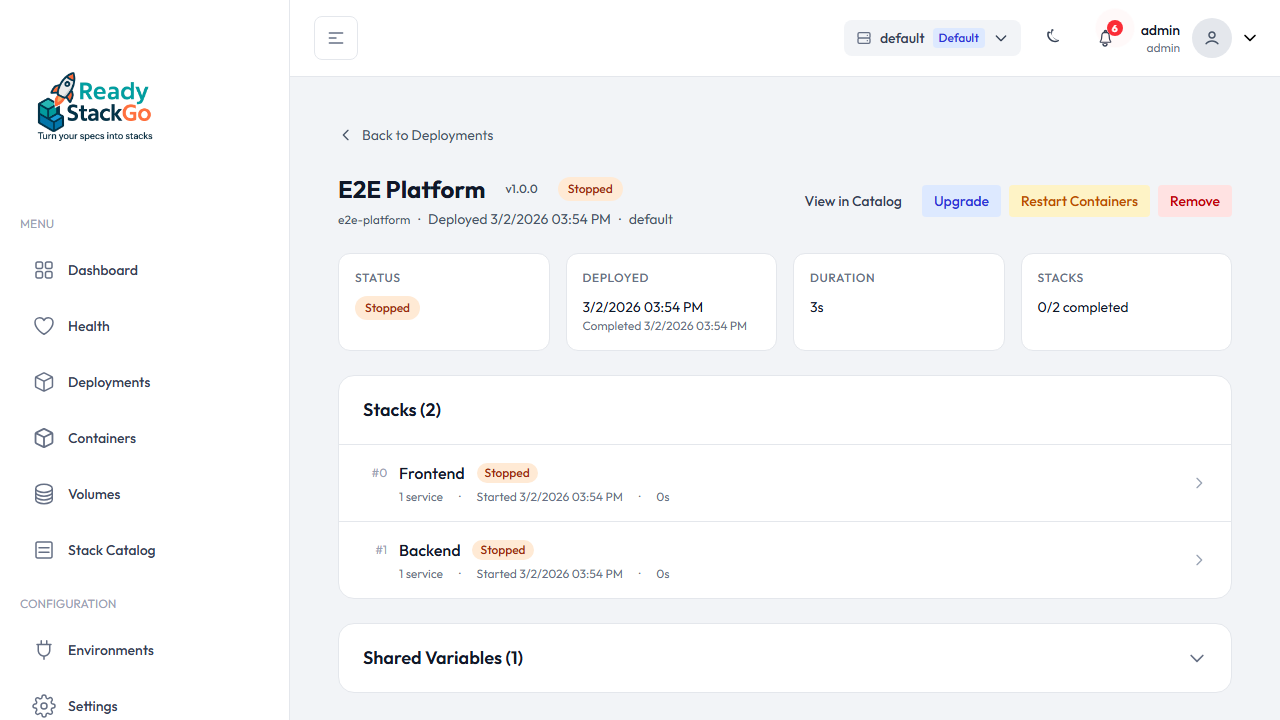Open the Dashboard from the sidebar icon

[44, 270]
